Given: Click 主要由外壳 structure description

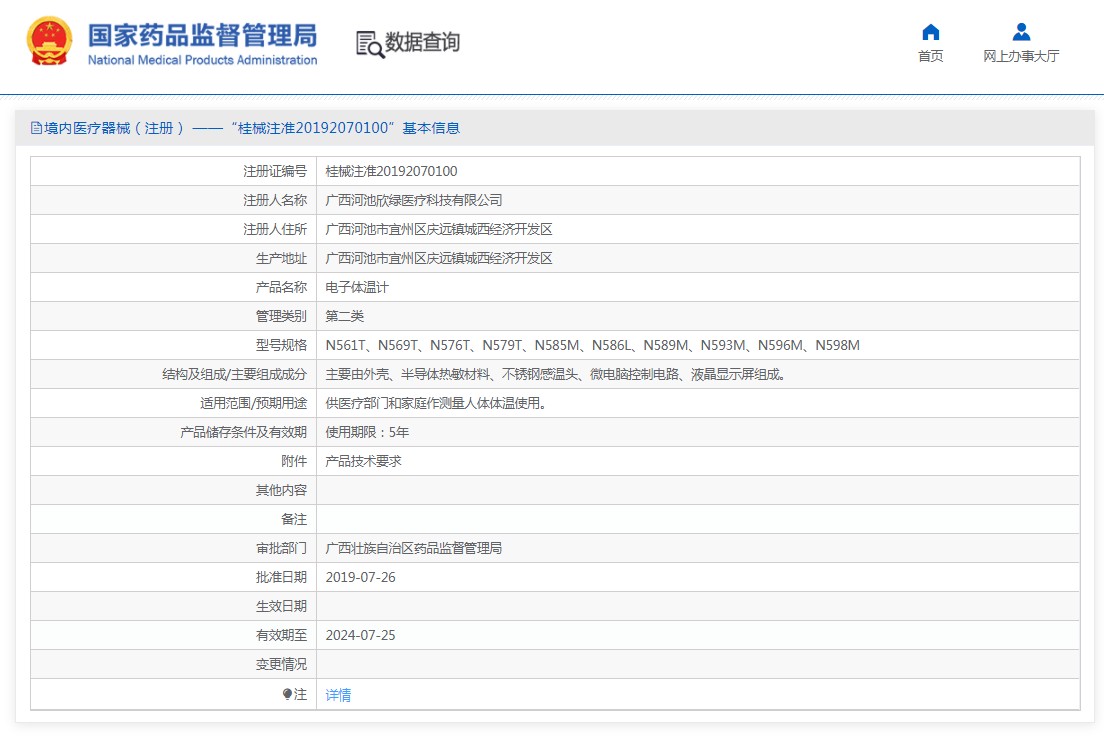Looking at the screenshot, I should click(x=555, y=375).
